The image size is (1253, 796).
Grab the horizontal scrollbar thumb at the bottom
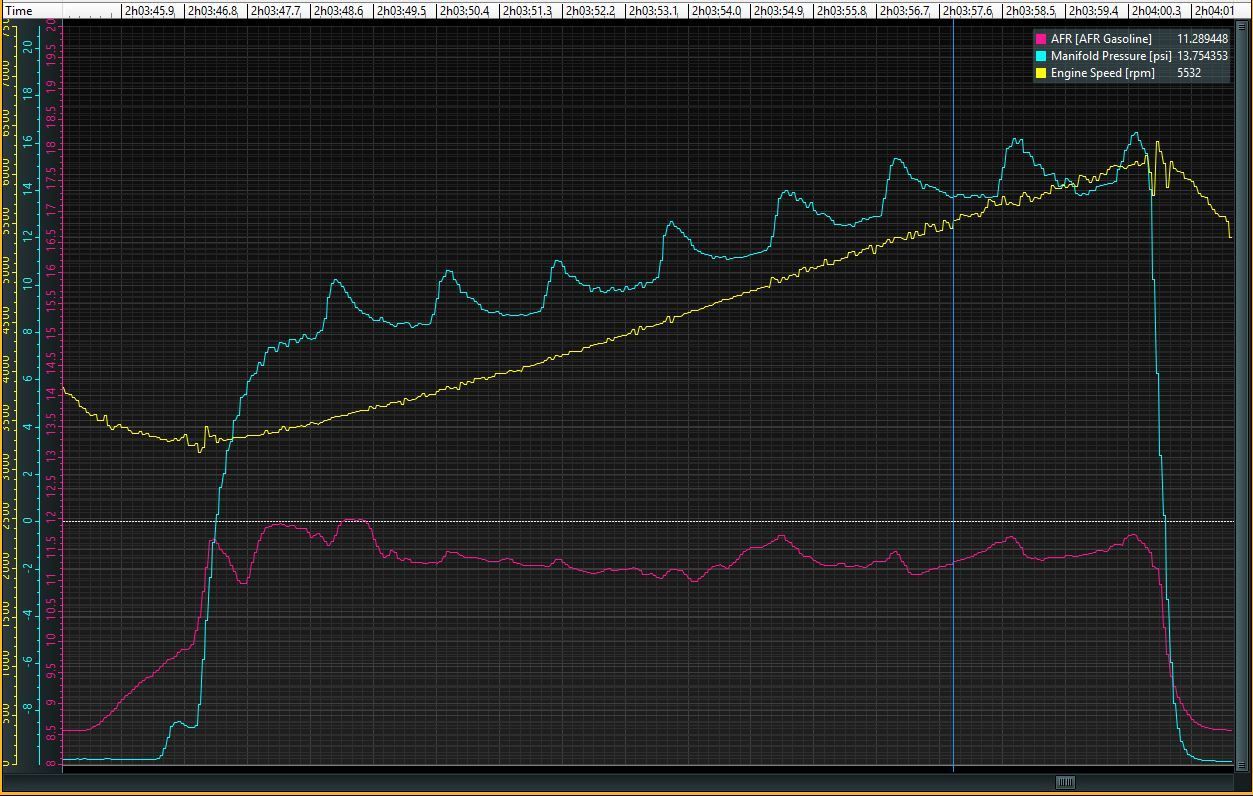coord(1065,782)
